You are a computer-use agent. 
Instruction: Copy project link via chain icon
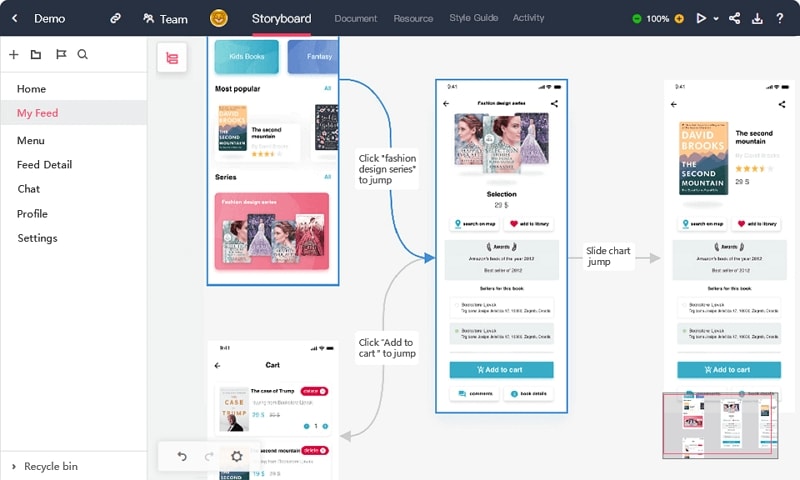tap(116, 18)
